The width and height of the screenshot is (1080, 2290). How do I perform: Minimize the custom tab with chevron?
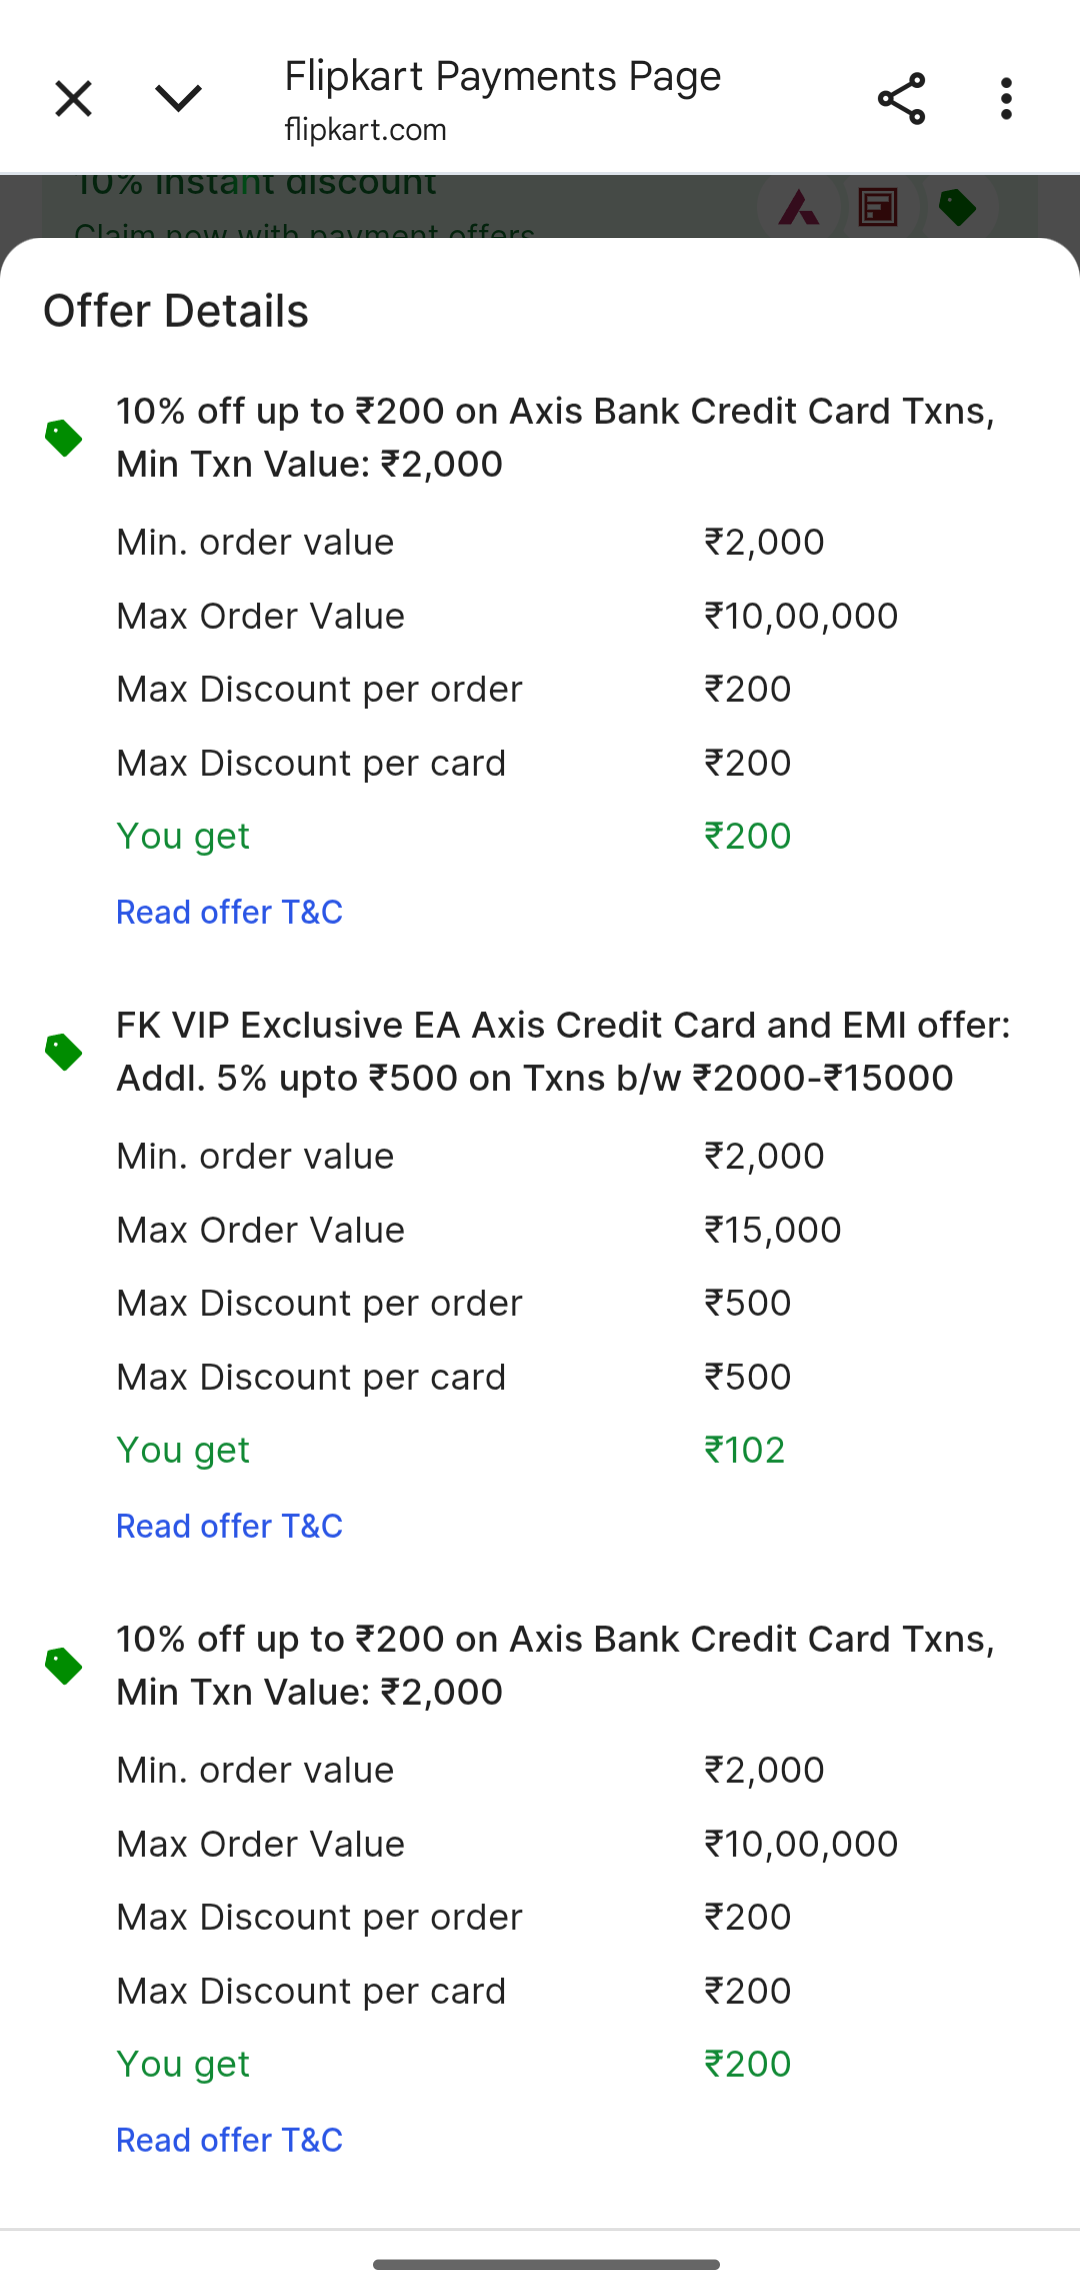179,99
